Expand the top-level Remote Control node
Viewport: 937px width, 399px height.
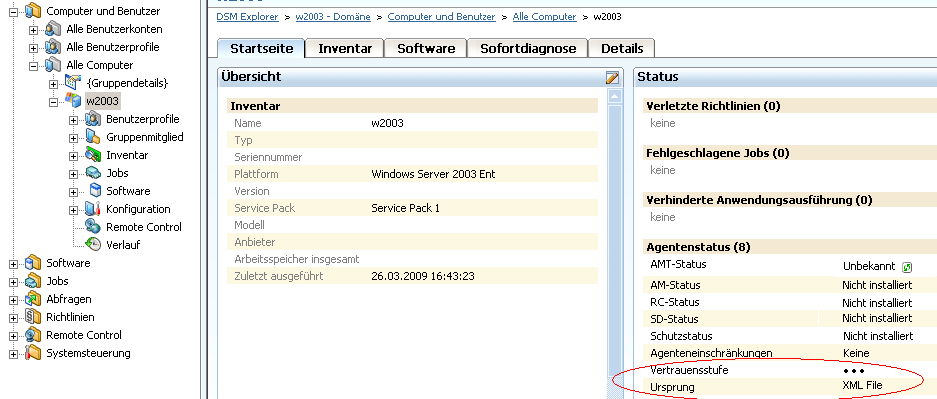14,336
